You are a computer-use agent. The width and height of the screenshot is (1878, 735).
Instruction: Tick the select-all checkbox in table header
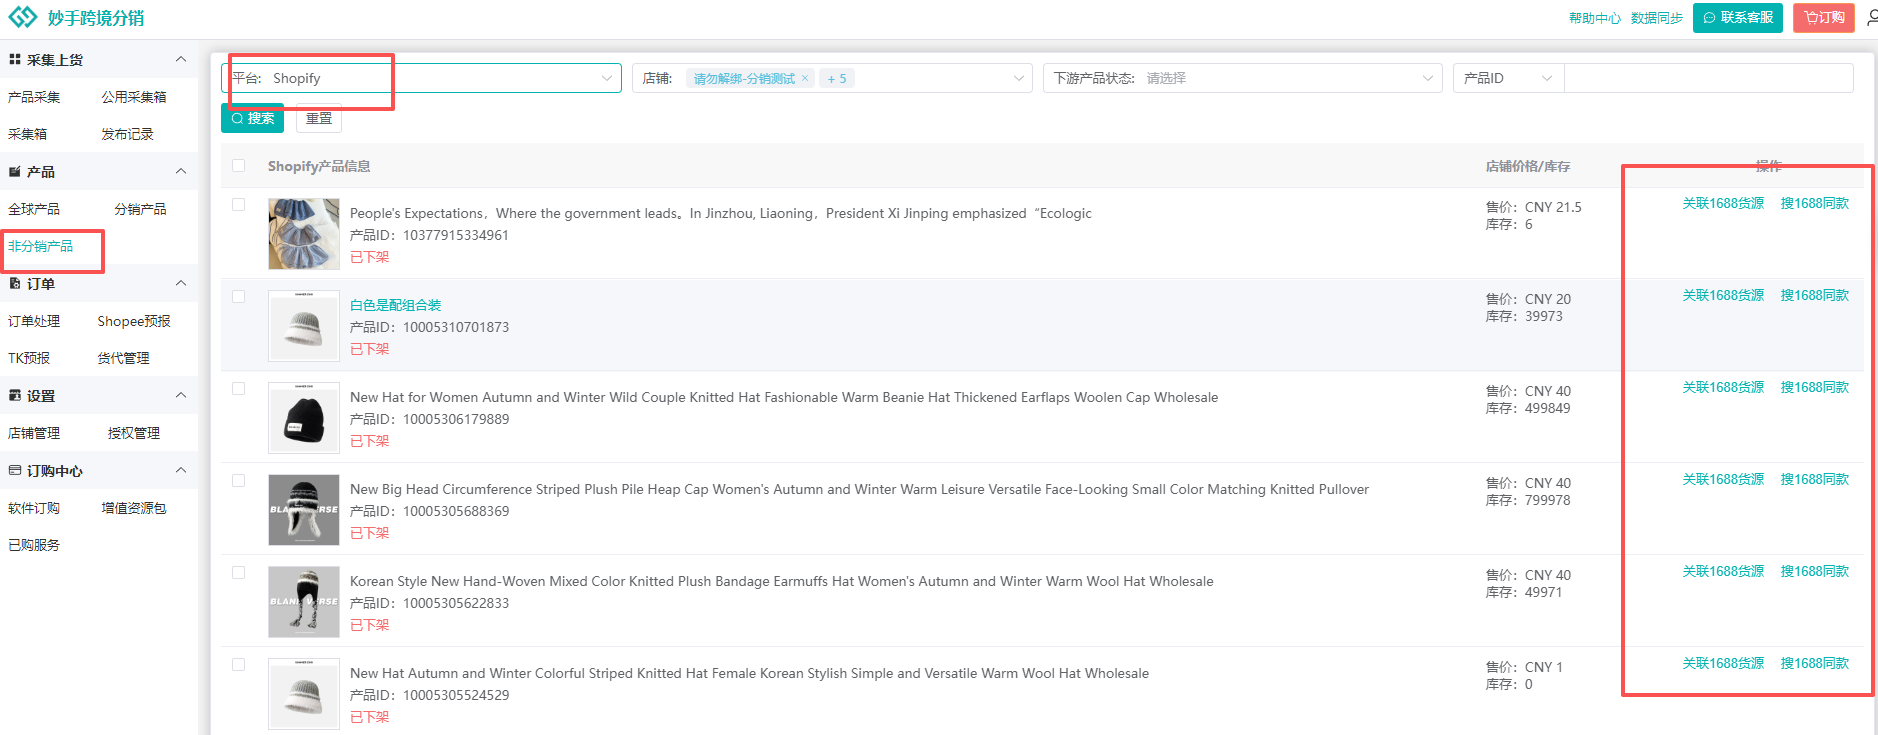[x=238, y=166]
